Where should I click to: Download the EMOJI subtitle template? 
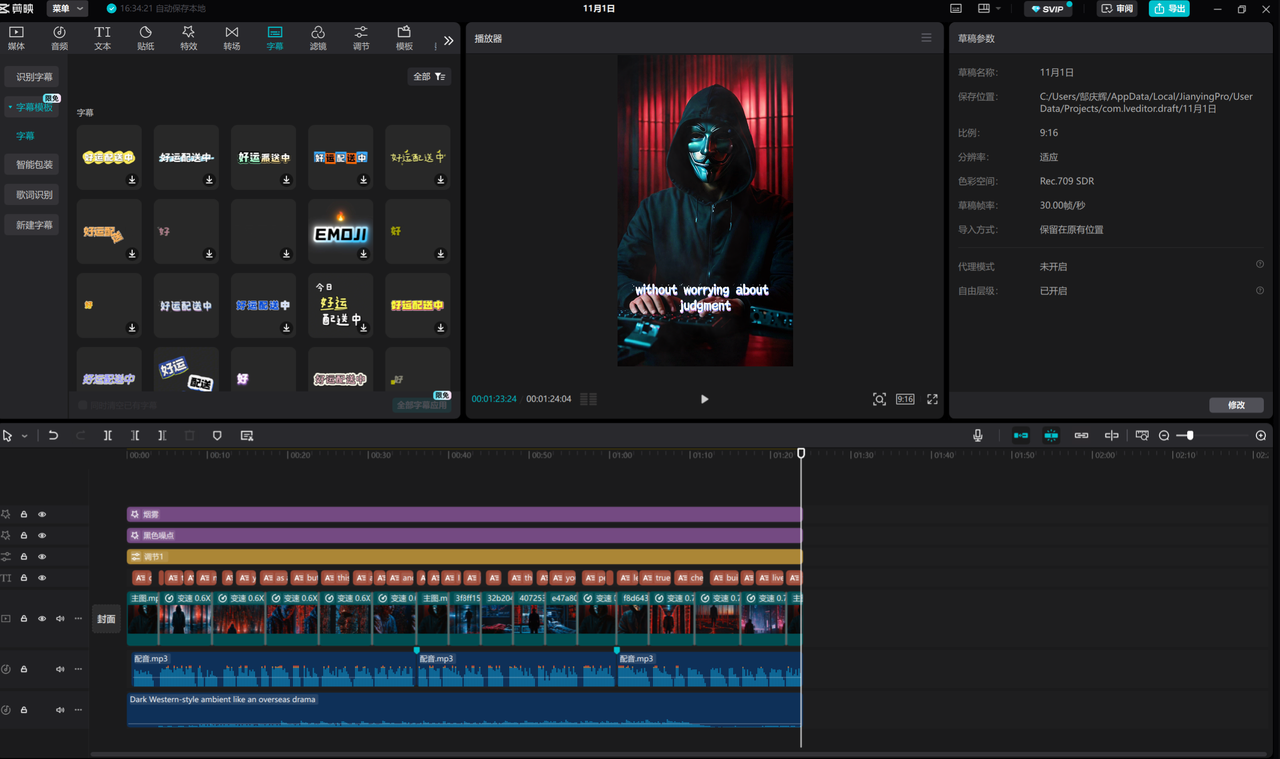click(x=364, y=254)
